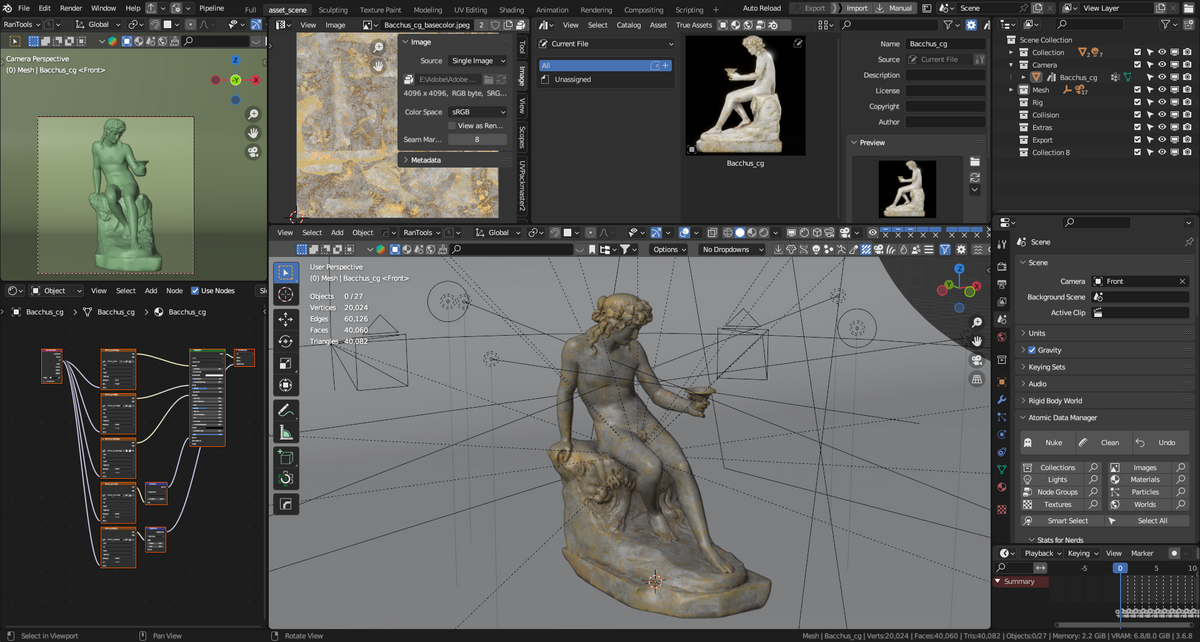Toggle Gravity checkbox in Scene properties
This screenshot has height=642, width=1200.
click(x=1032, y=350)
